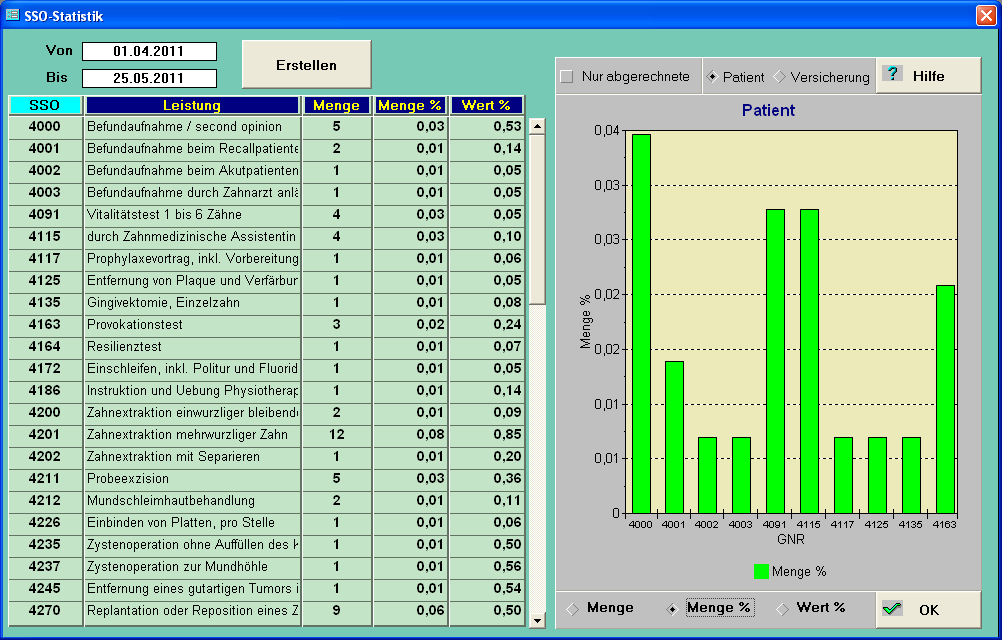Enable the Nur abgerechnete checkbox

point(567,77)
